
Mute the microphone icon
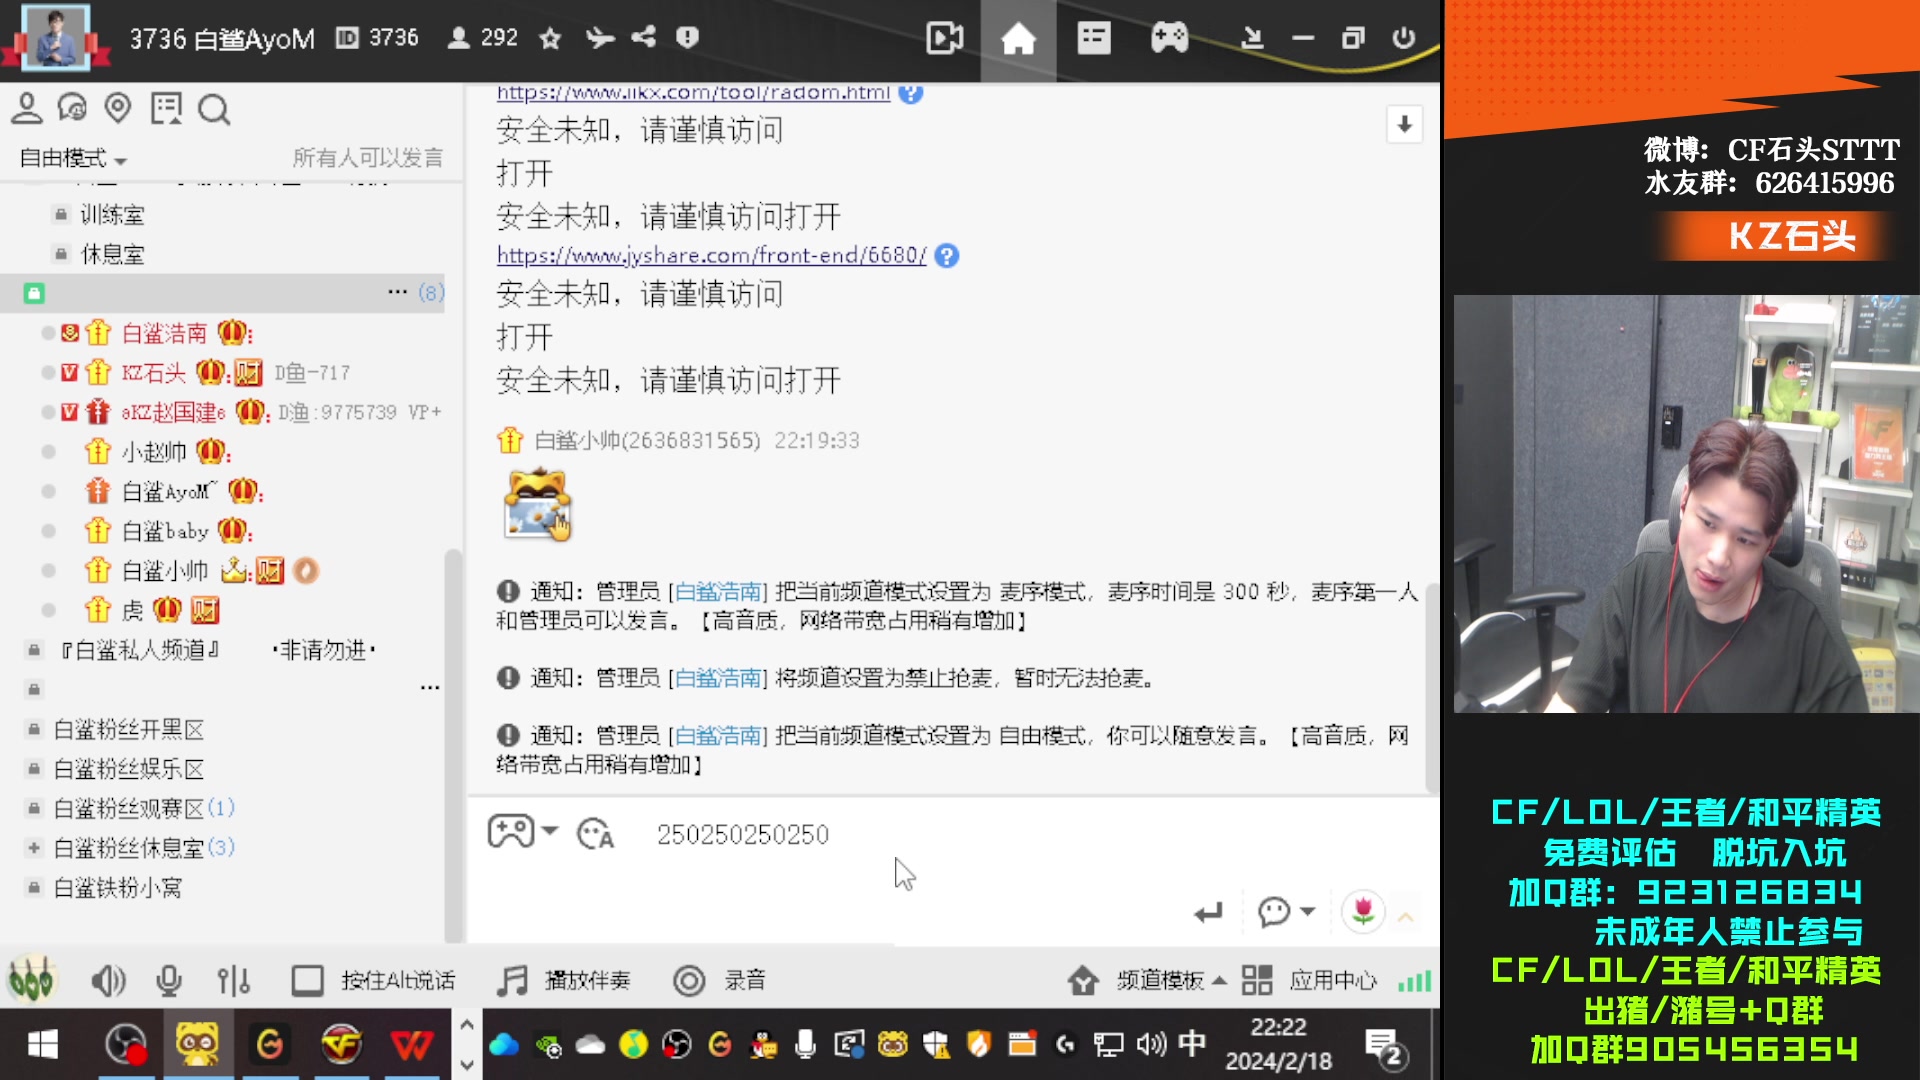tap(169, 980)
